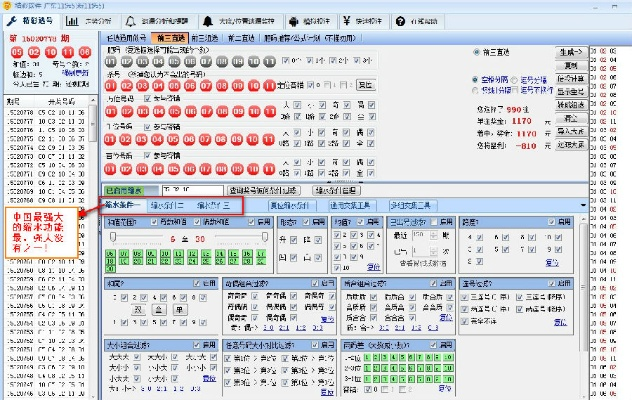Choose the 逗号分隔 radio option

click(x=514, y=80)
